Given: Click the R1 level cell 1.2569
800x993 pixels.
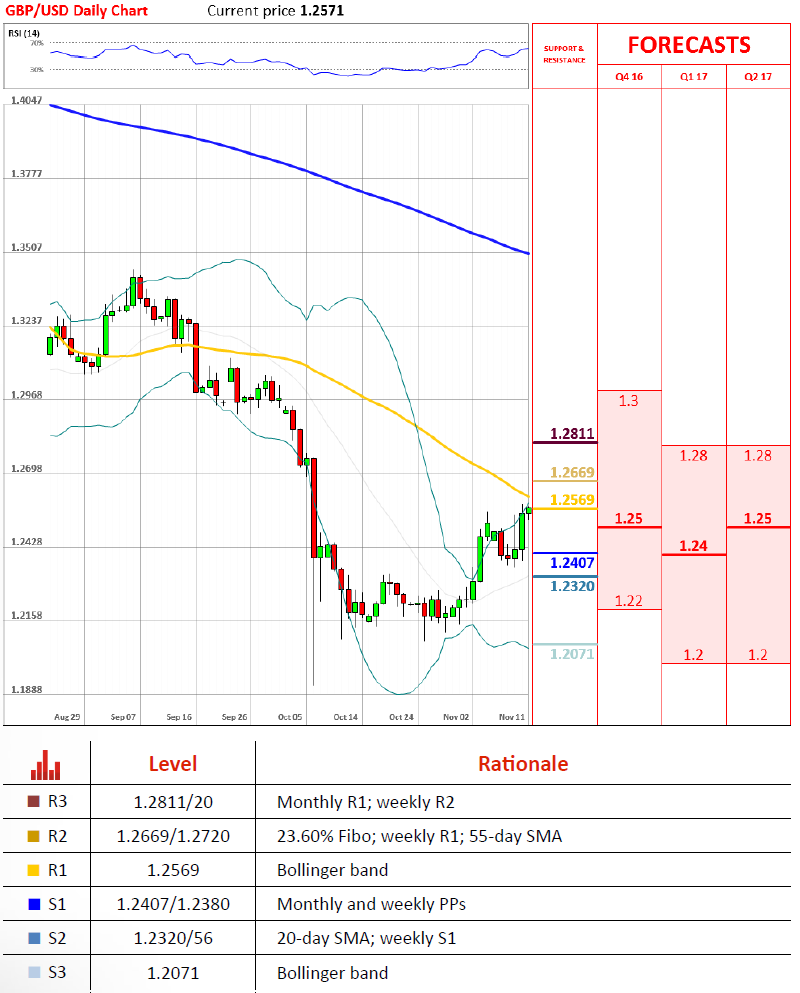Looking at the screenshot, I should point(173,871).
